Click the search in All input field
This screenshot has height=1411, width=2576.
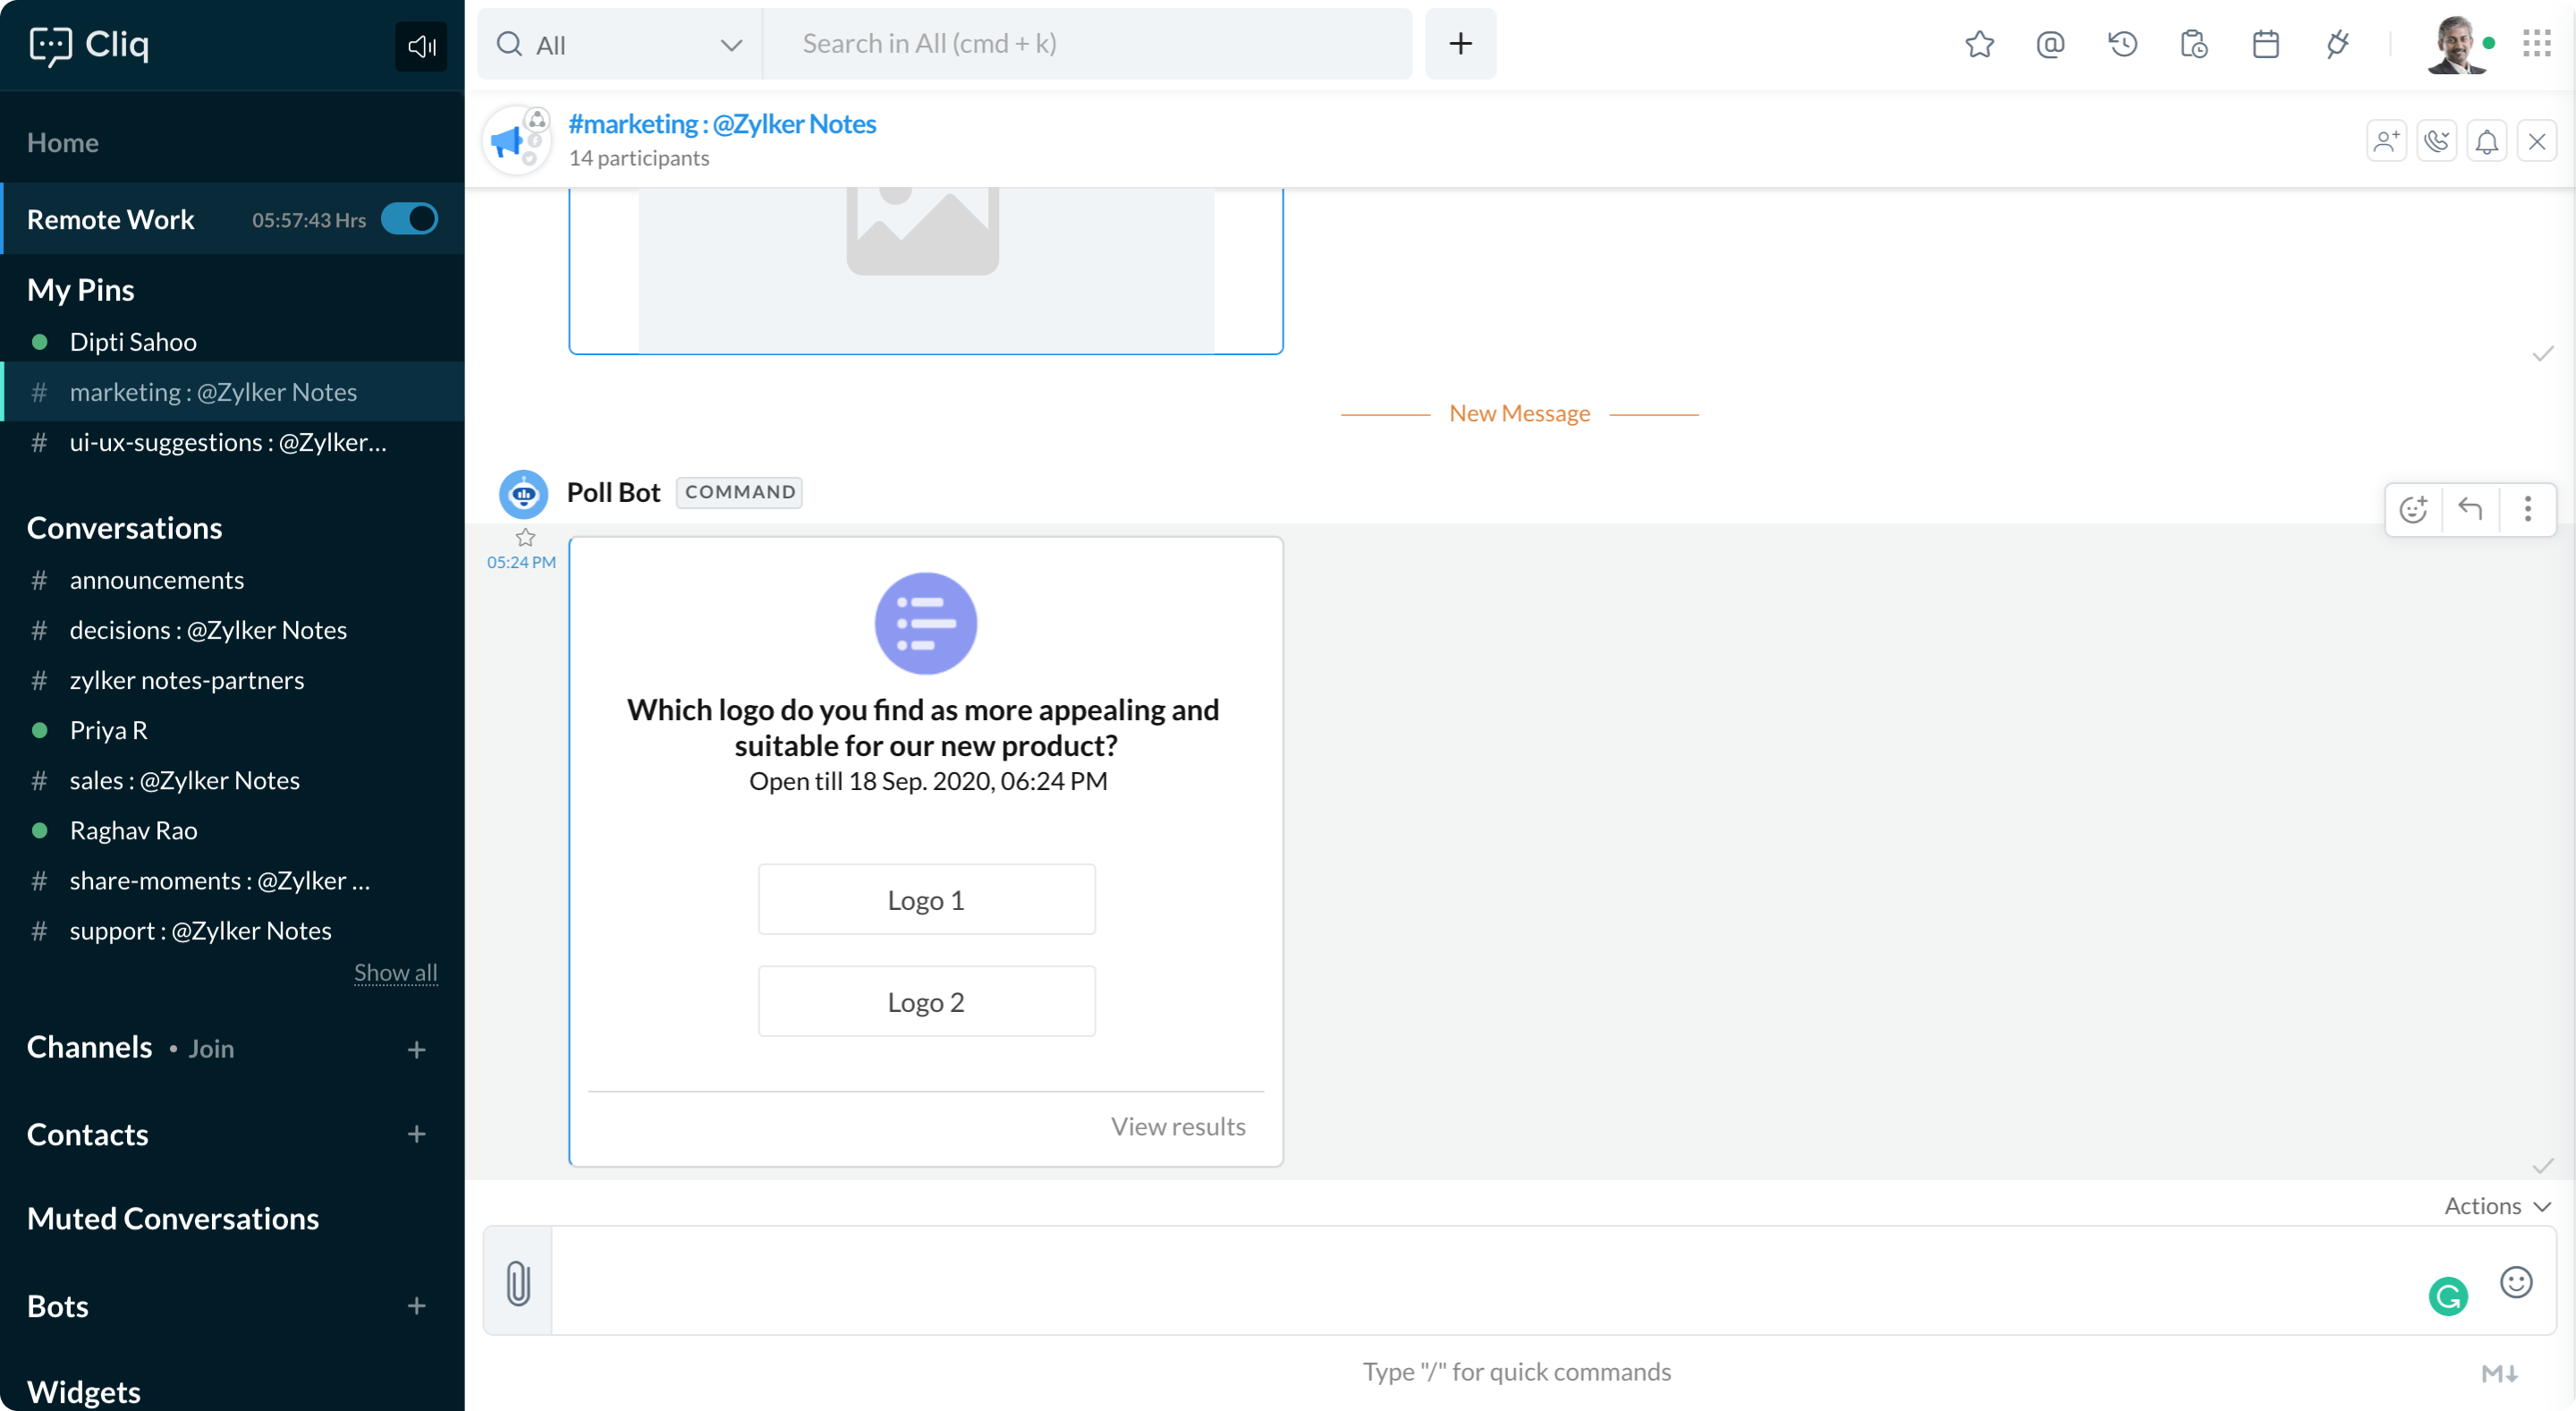point(1088,44)
